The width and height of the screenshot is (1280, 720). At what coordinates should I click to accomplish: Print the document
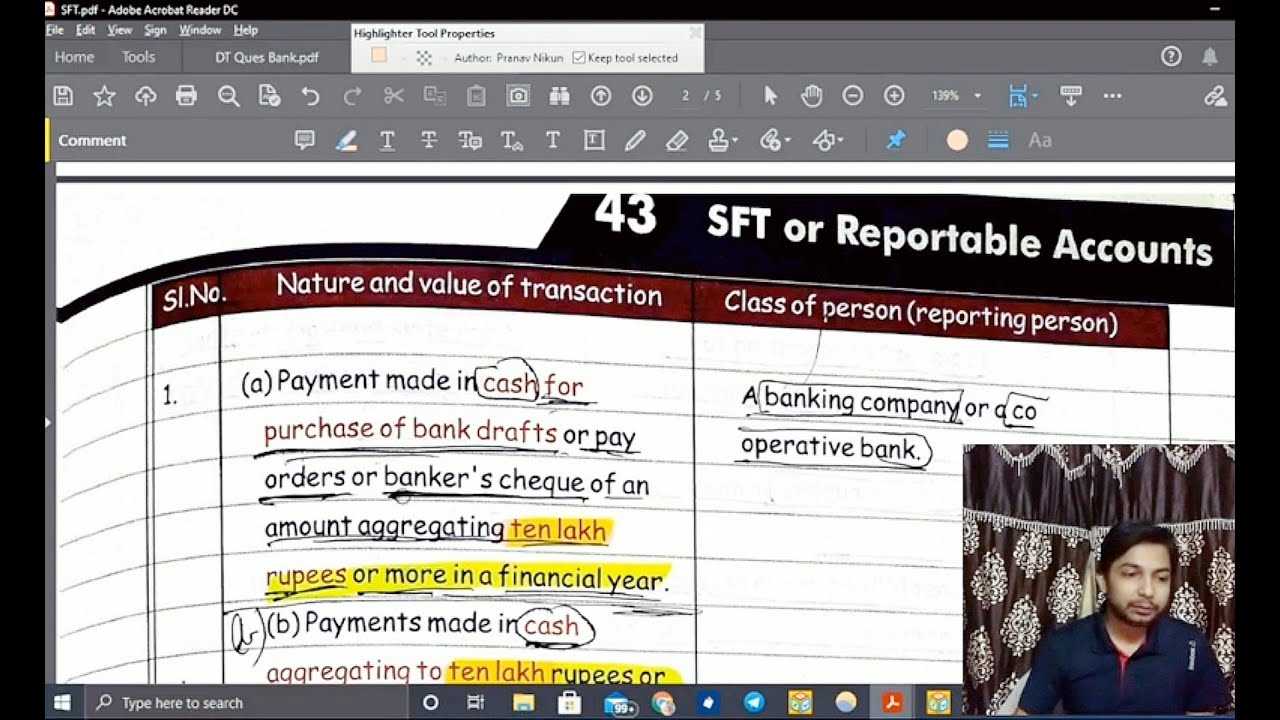point(186,96)
